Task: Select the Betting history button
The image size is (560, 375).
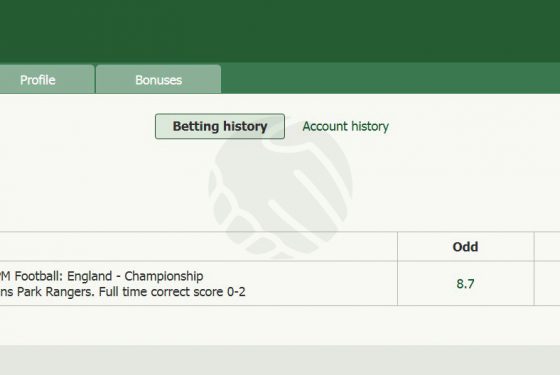Action: tap(220, 126)
